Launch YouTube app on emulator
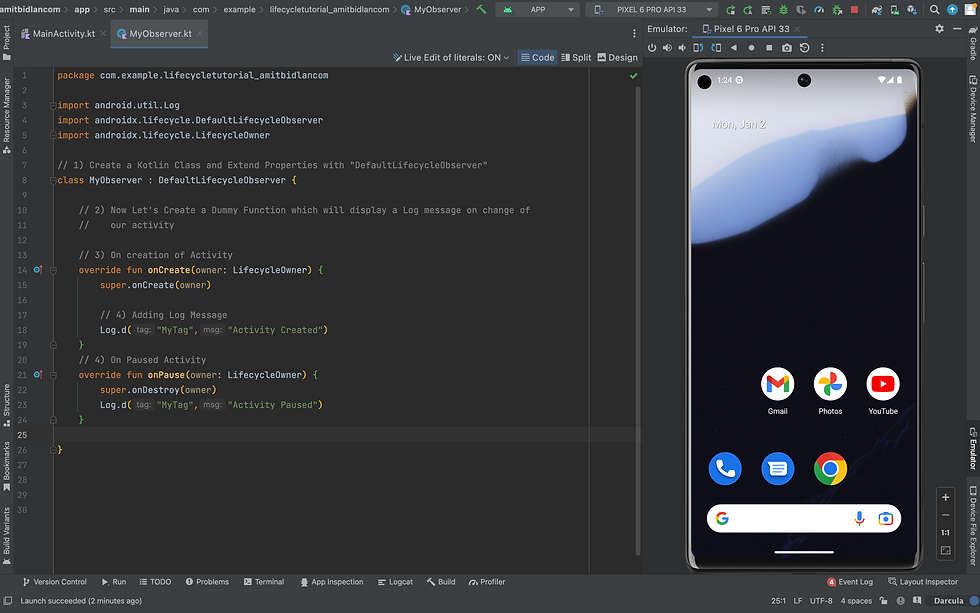Viewport: 980px width, 613px height. 883,391
